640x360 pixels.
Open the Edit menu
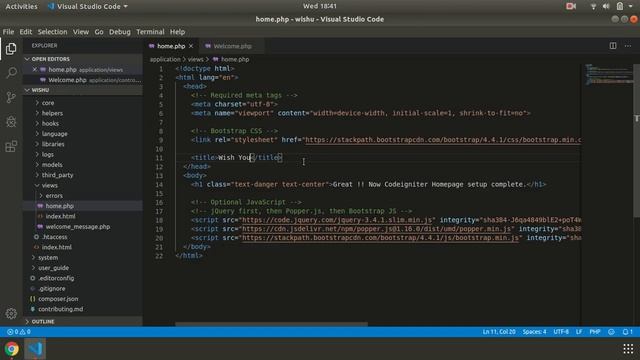(25, 32)
